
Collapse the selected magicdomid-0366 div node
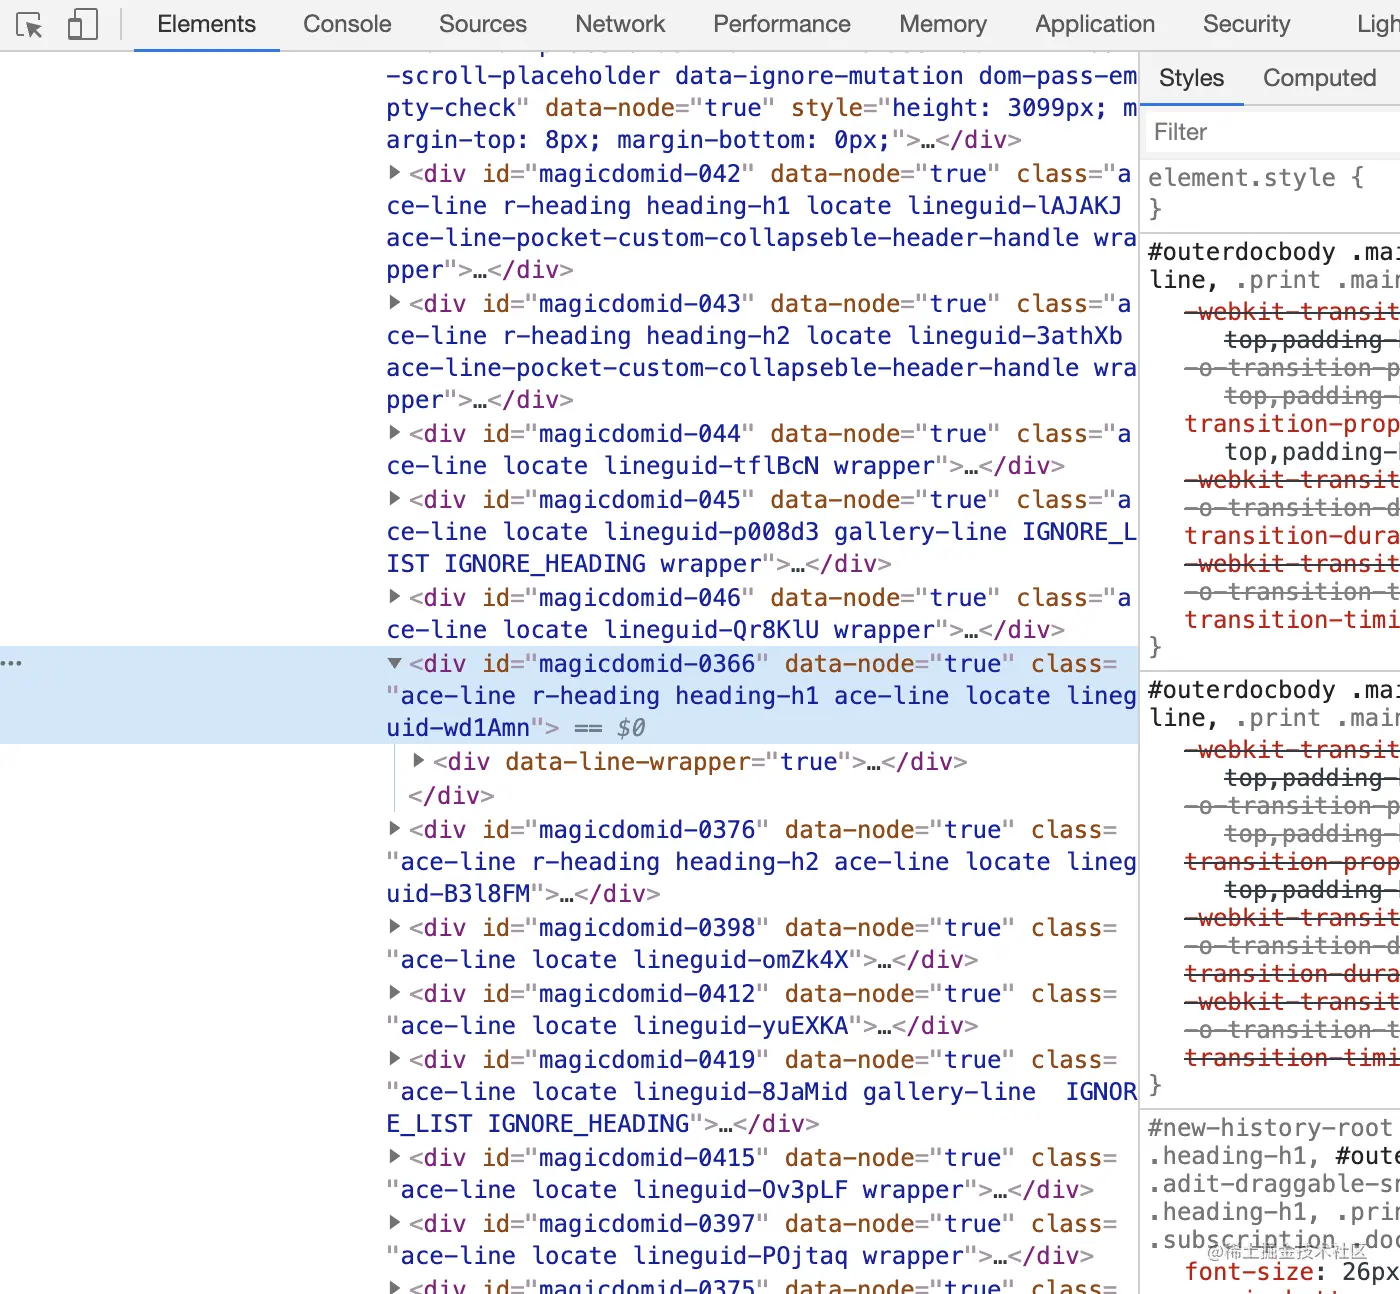[x=395, y=663]
